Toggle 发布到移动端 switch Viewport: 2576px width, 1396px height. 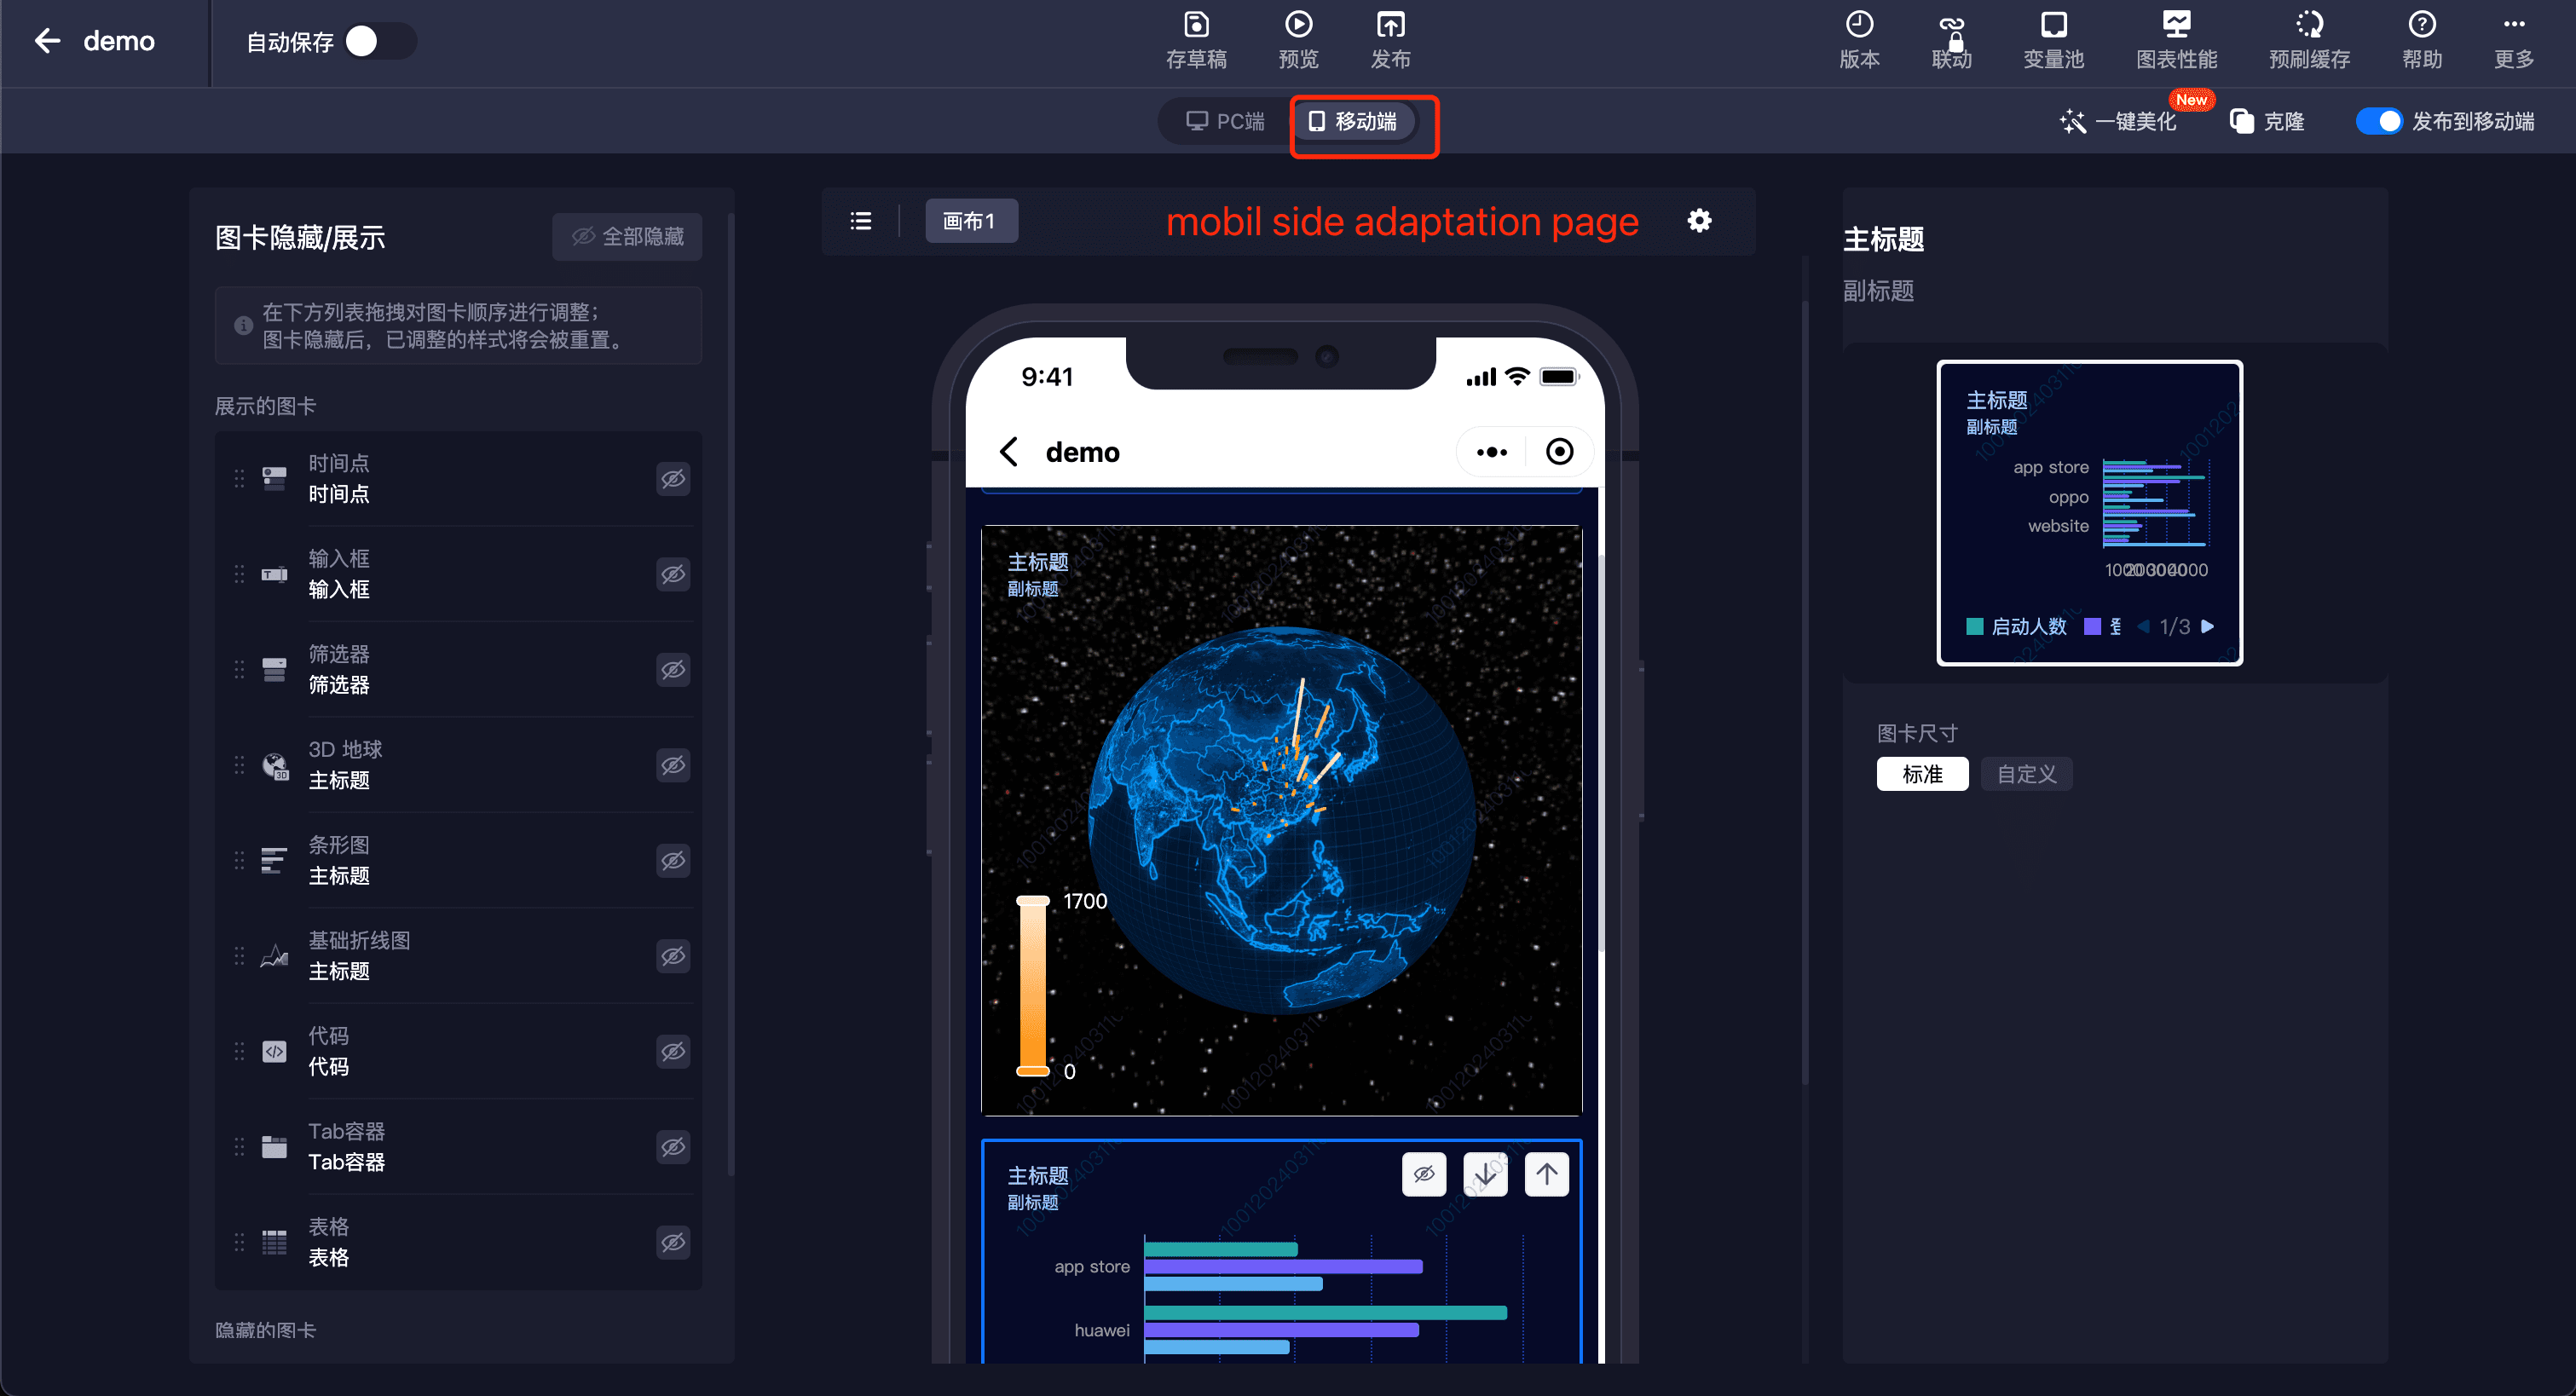[x=2378, y=121]
